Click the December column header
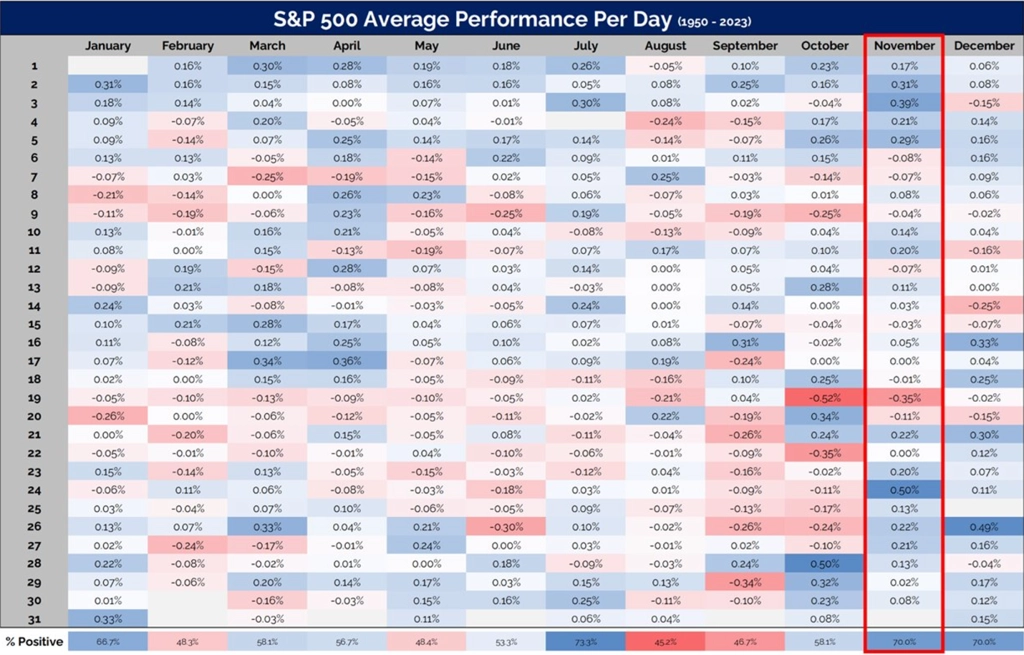The image size is (1024, 655). (x=984, y=46)
